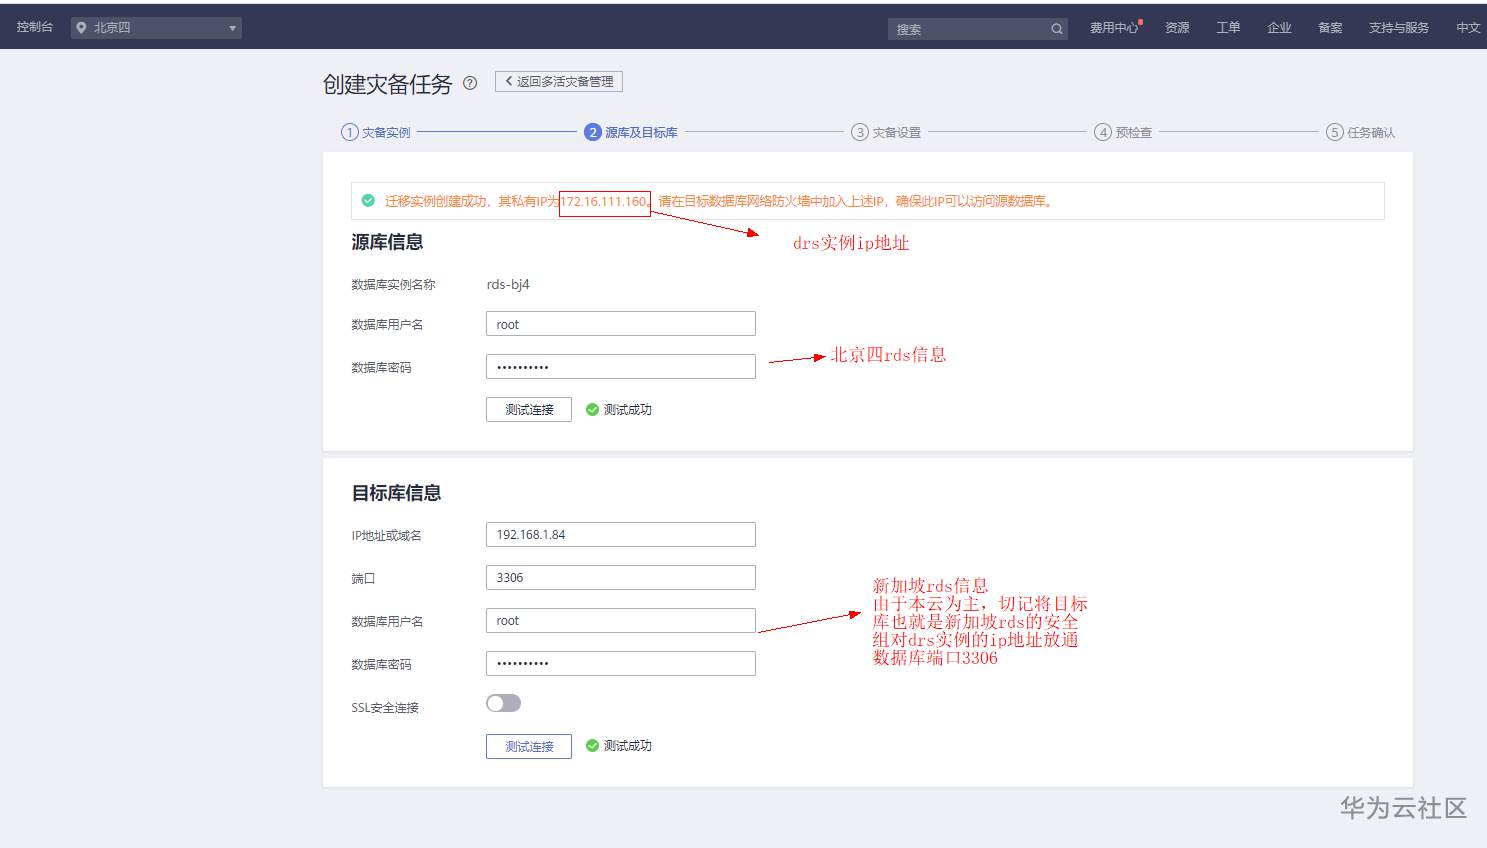Screen dimensions: 1487x848
Task: Switch language via 中文 menu
Action: pyautogui.click(x=1468, y=28)
